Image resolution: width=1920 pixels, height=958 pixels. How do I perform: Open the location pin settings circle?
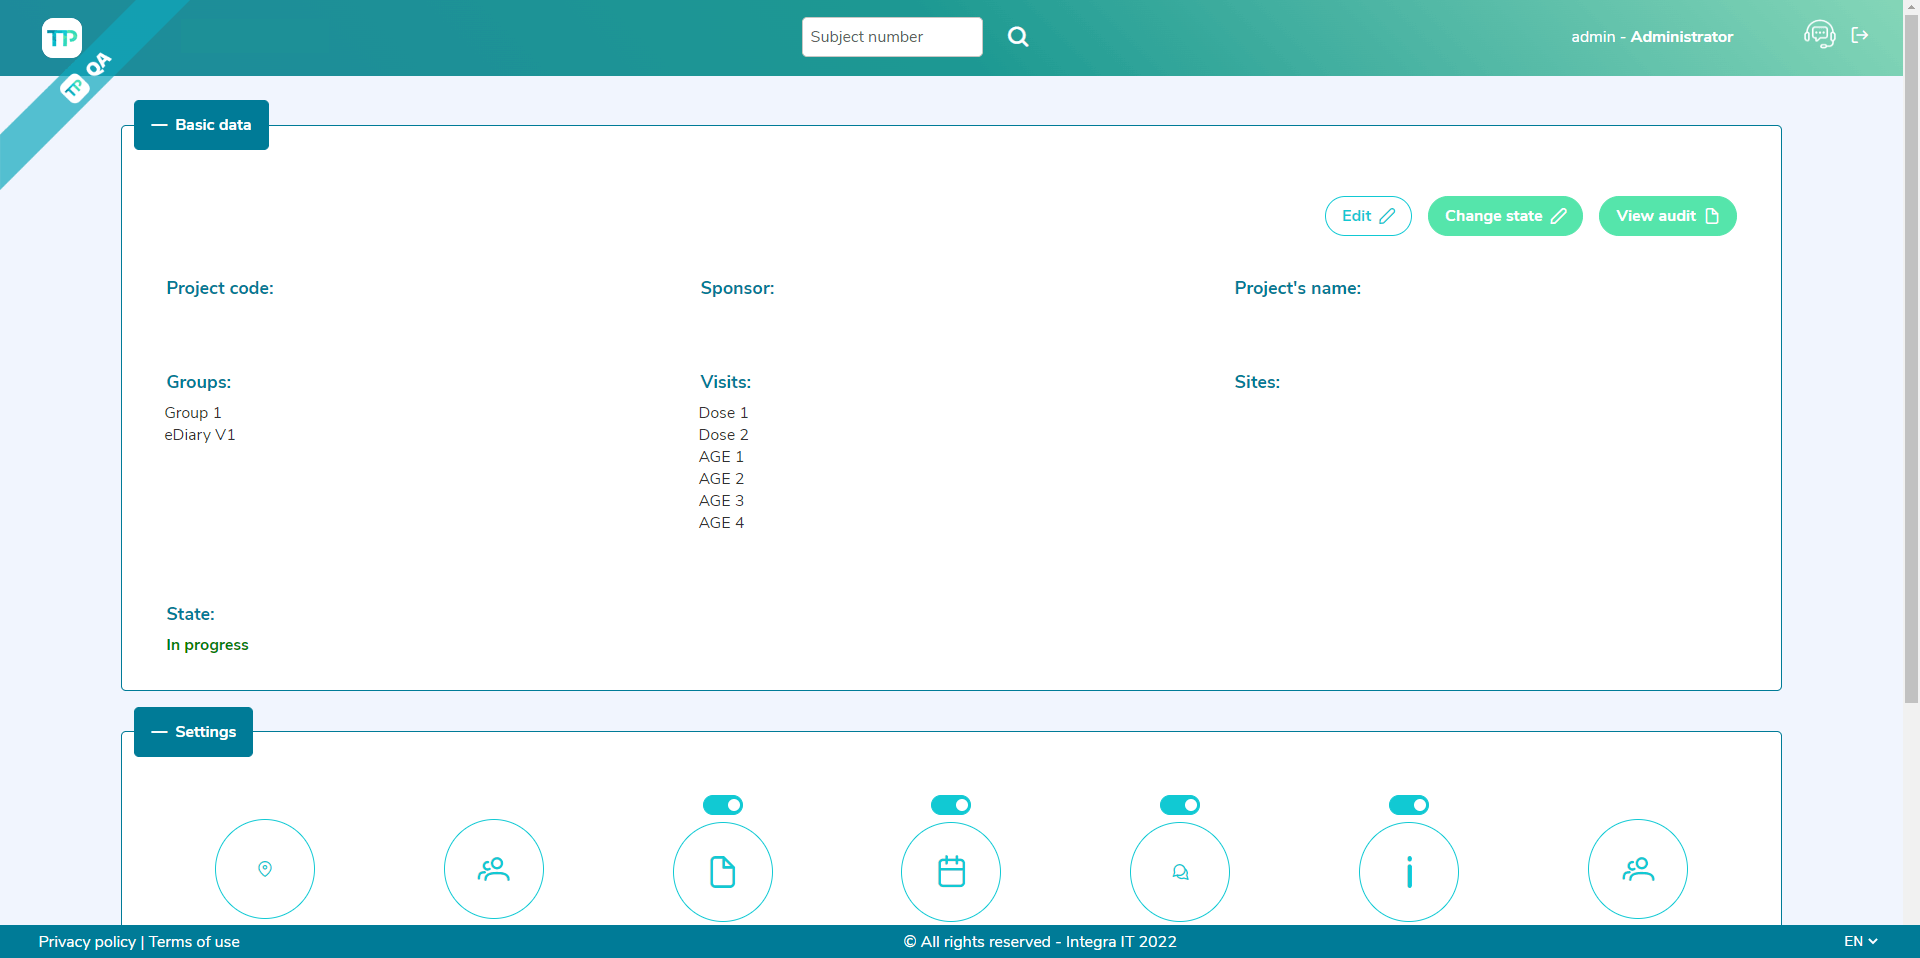(x=265, y=869)
